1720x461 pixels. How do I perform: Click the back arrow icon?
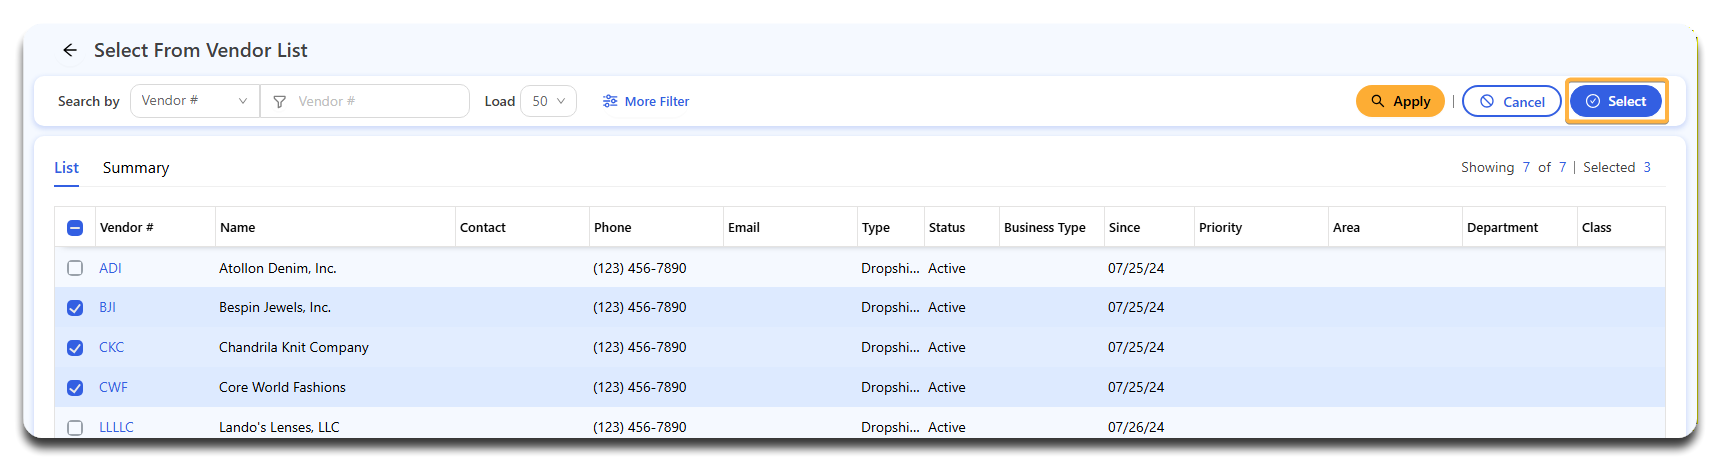pyautogui.click(x=69, y=50)
